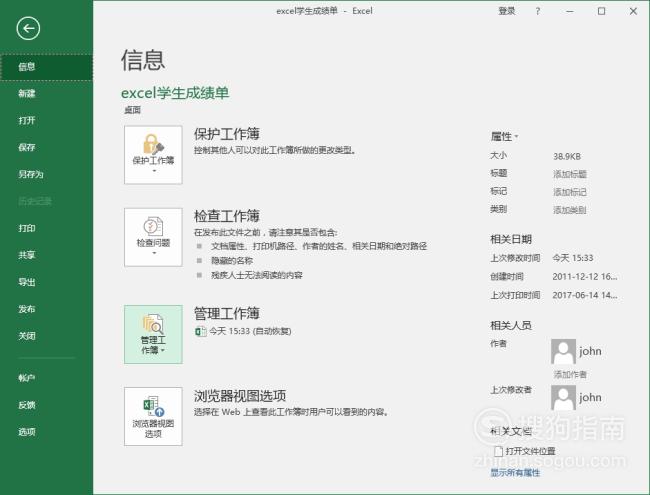Click the 相关日期 heading
This screenshot has height=495, width=650.
coord(511,239)
